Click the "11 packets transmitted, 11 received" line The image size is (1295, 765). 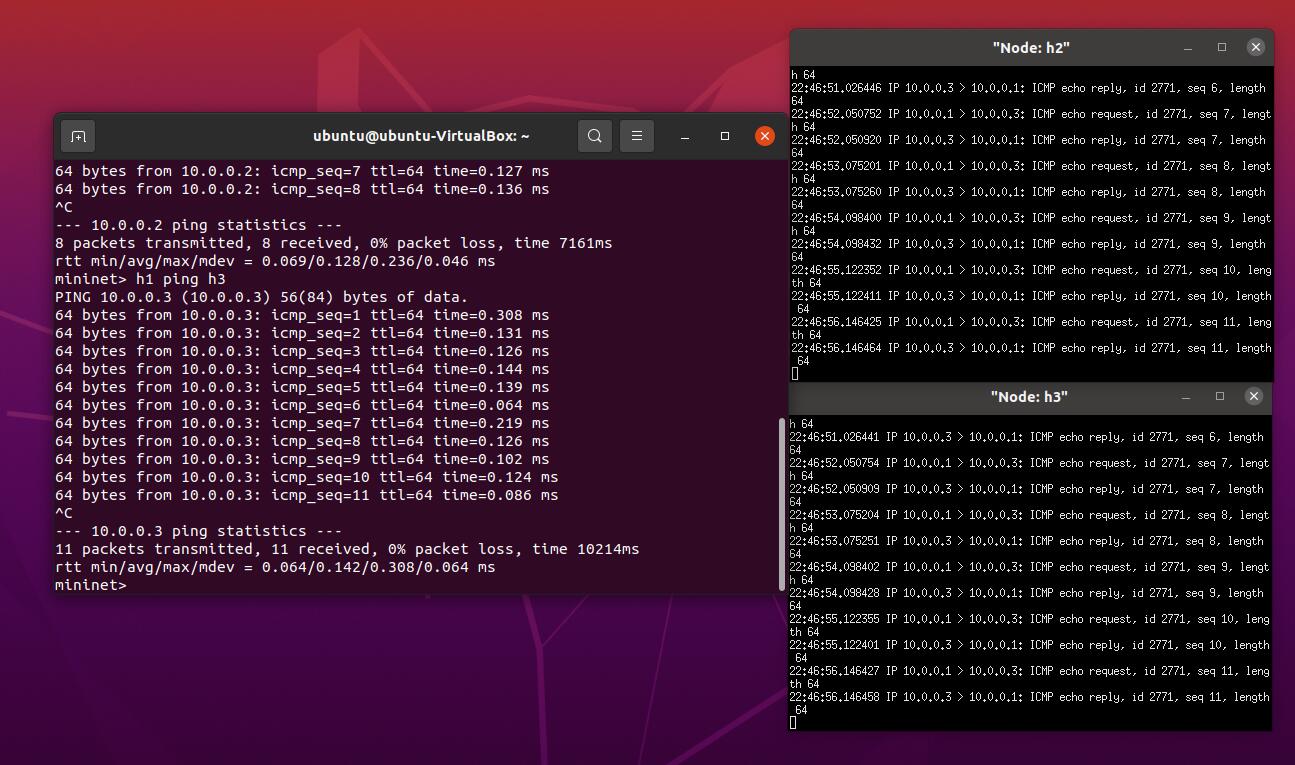(347, 549)
